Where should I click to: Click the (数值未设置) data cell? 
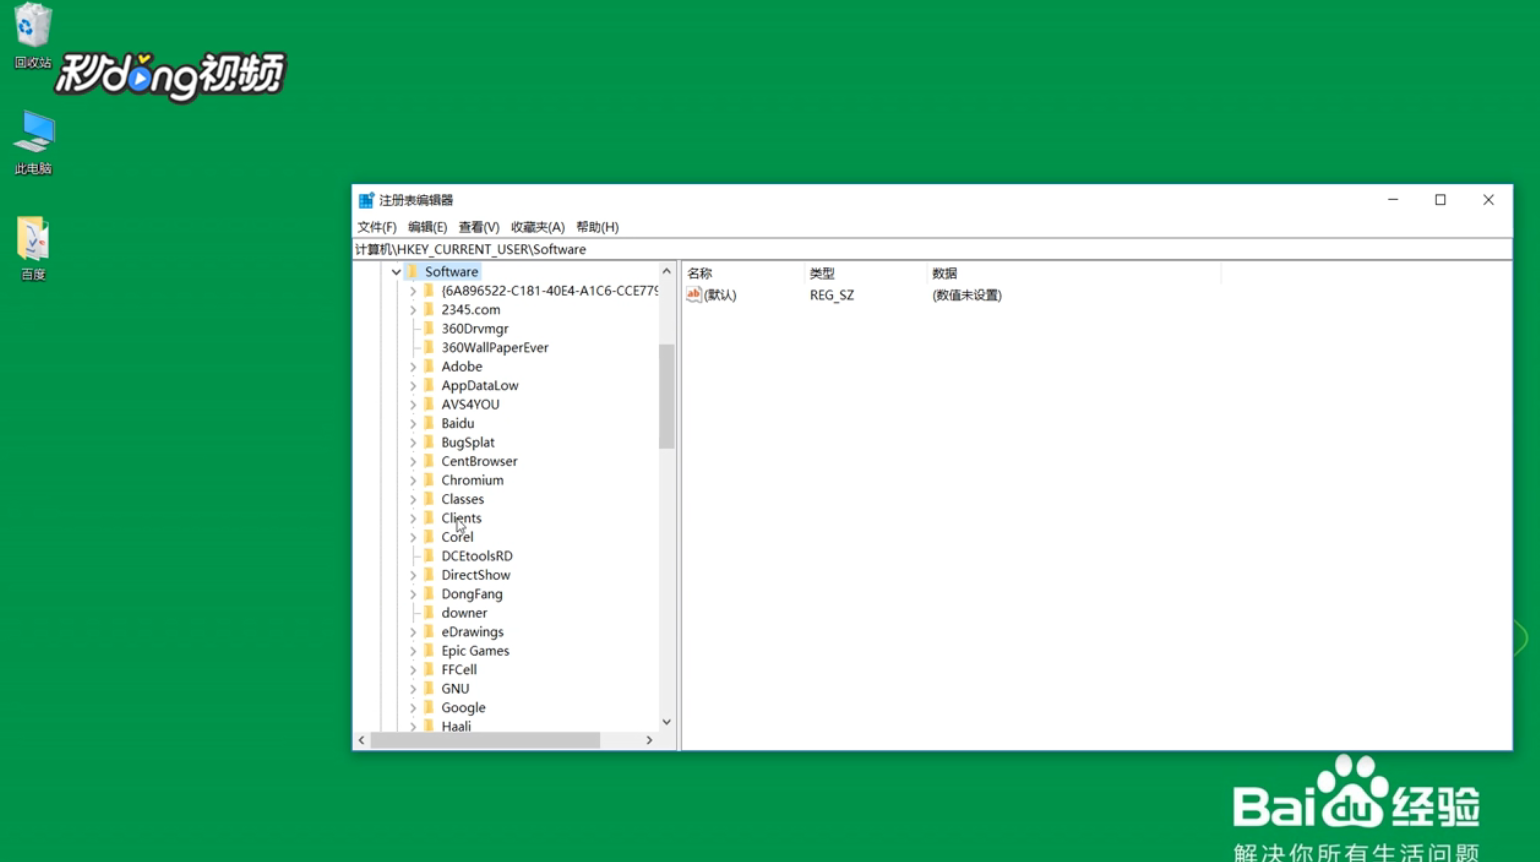click(x=967, y=295)
